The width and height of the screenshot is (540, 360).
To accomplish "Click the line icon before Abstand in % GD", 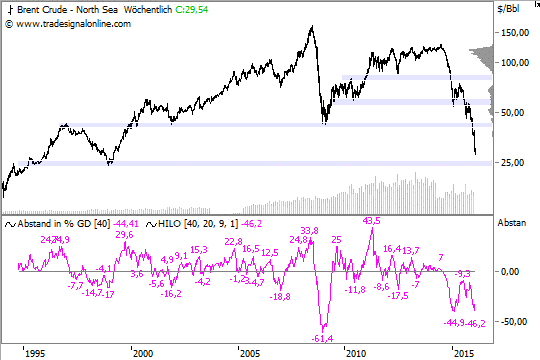I will click(10, 225).
